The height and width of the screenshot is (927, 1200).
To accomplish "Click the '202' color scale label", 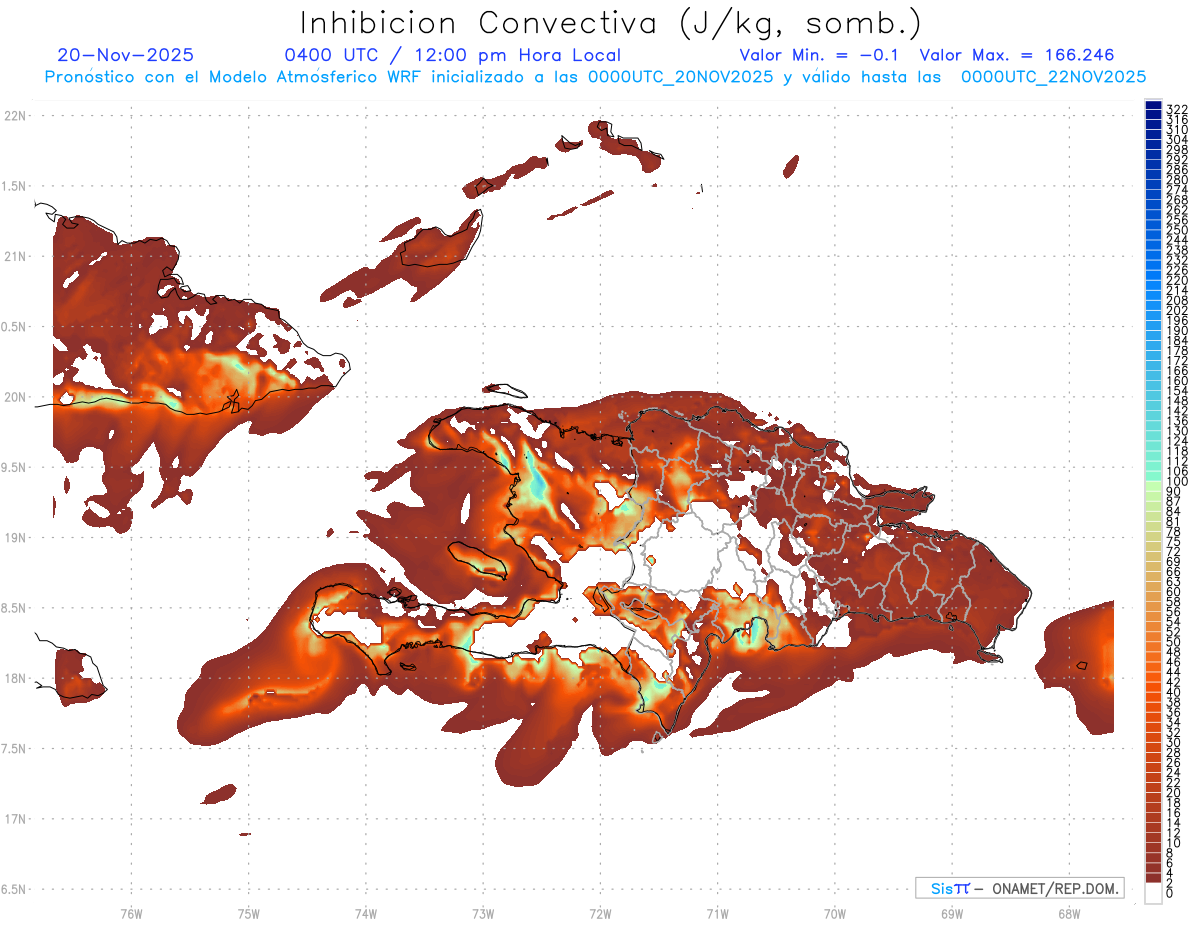I will 1177,310.
